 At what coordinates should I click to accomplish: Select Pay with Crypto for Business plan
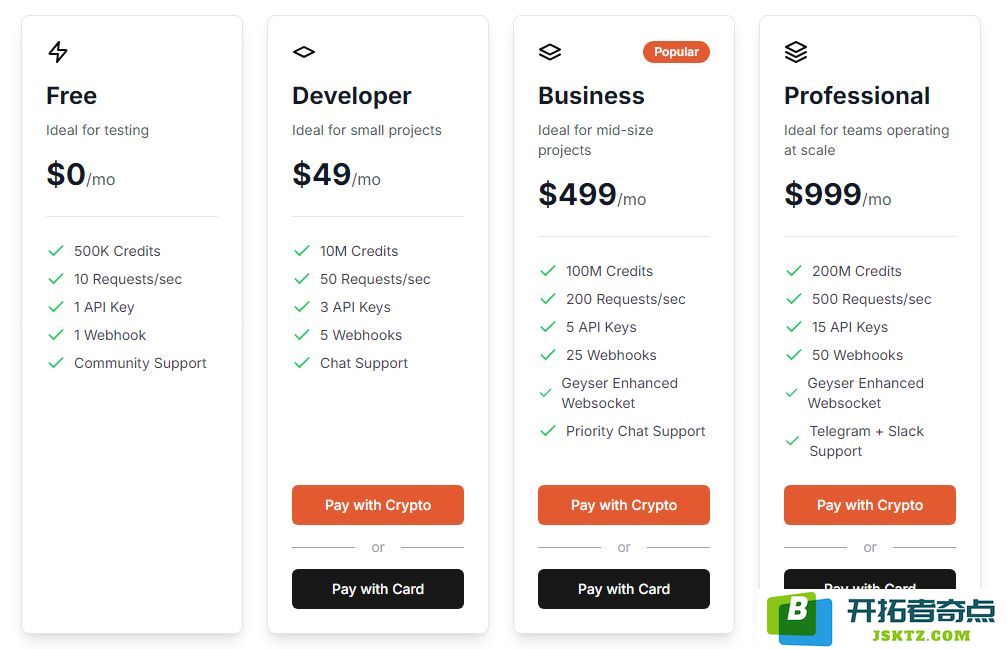pos(624,505)
